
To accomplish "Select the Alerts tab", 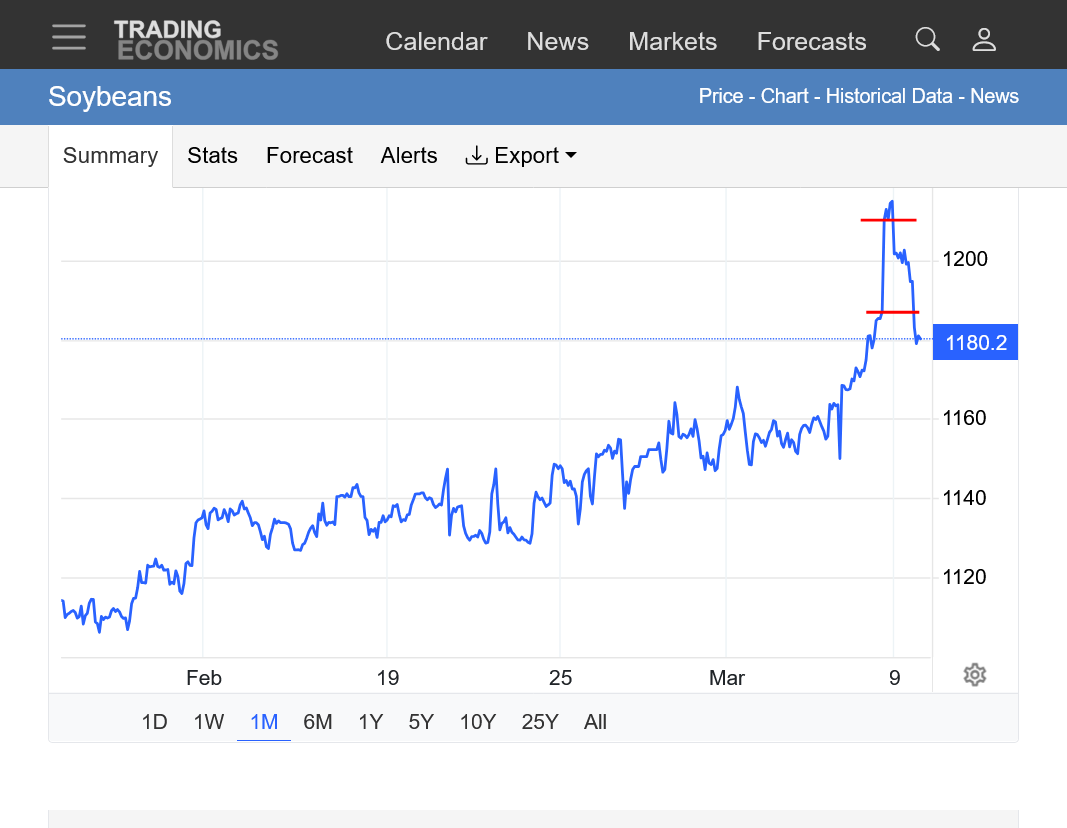I will (409, 156).
